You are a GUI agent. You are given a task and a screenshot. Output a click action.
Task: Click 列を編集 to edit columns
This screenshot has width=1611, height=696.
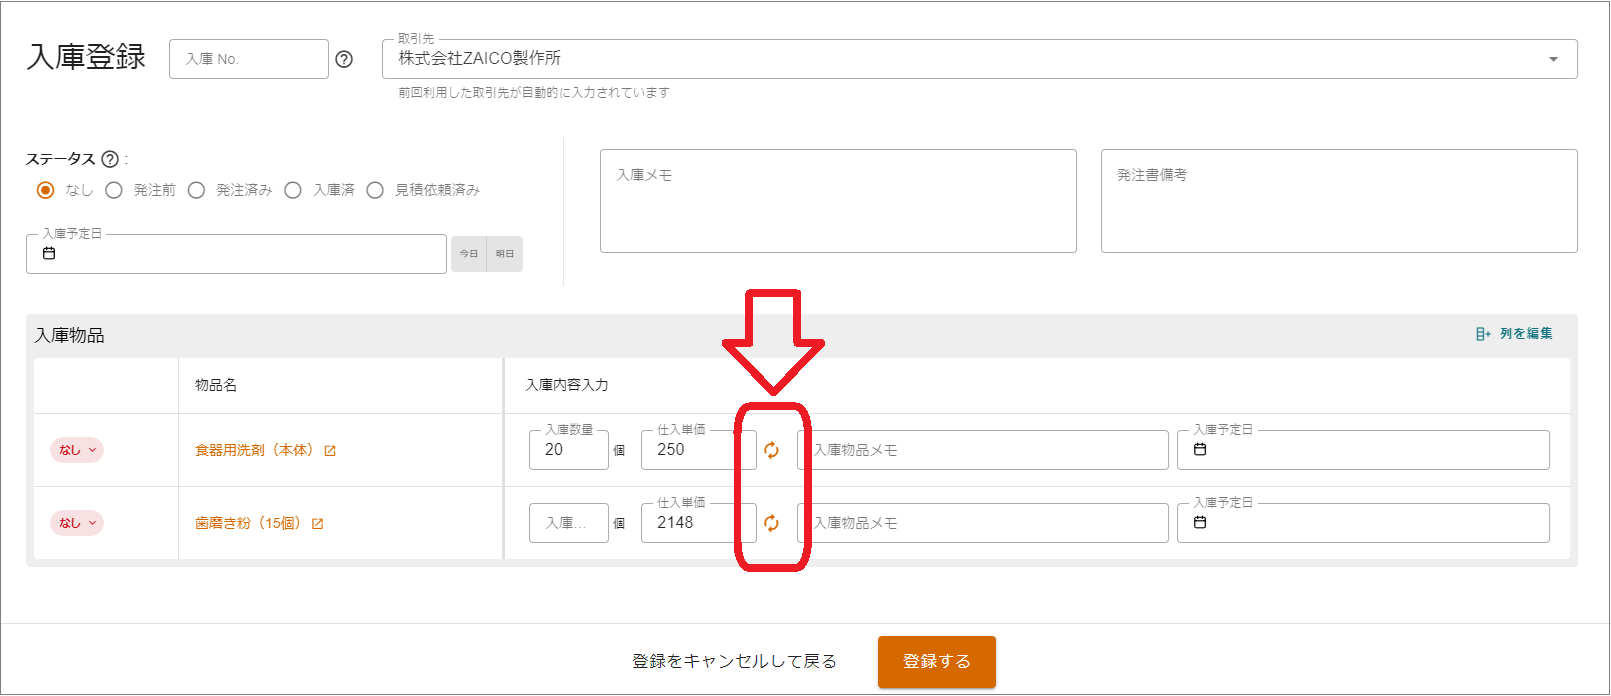coord(1515,334)
